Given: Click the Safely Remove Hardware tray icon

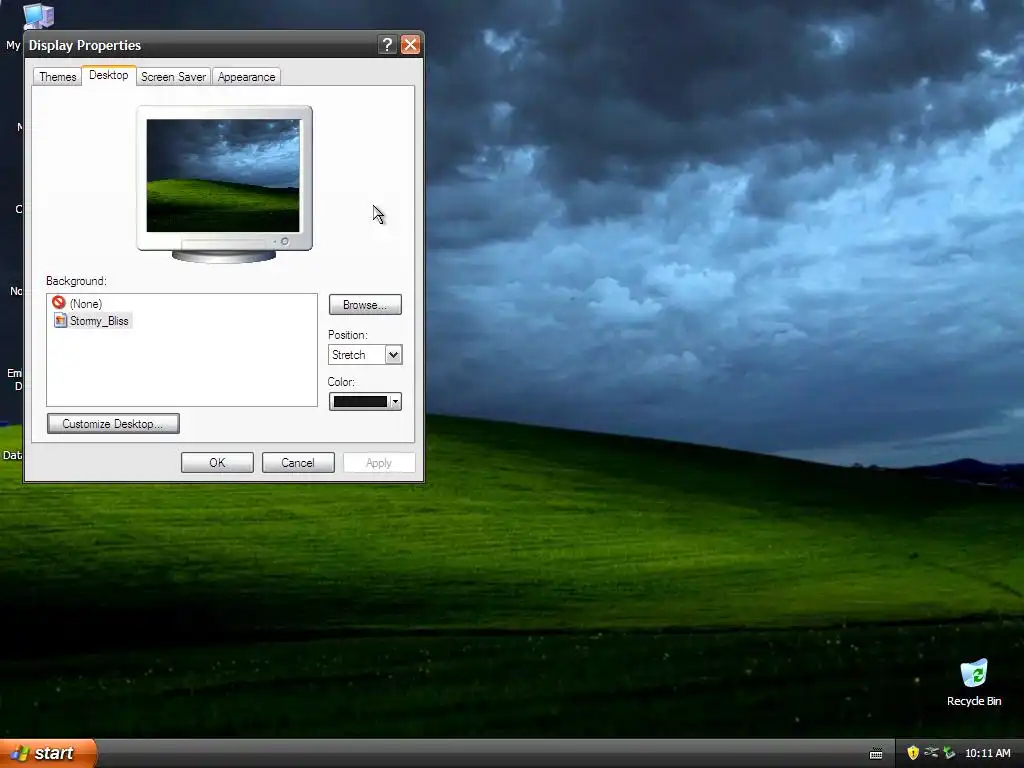Looking at the screenshot, I should pyautogui.click(x=931, y=753).
